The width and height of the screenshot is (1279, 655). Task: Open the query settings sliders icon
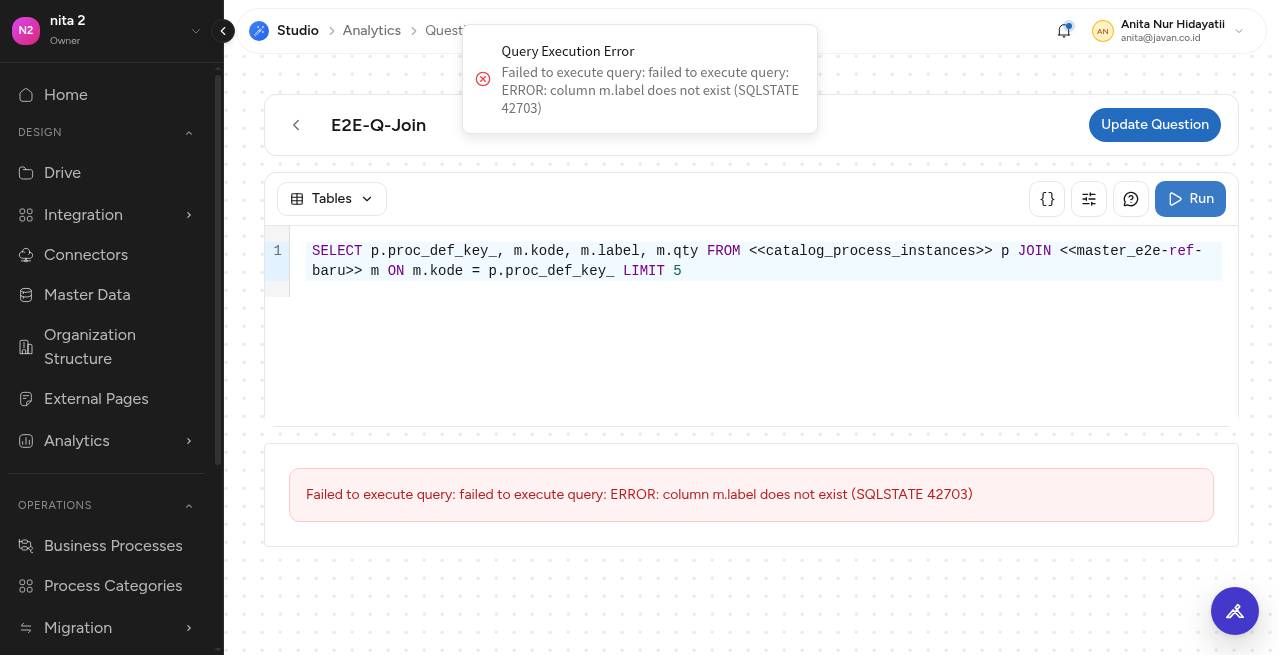(x=1089, y=199)
